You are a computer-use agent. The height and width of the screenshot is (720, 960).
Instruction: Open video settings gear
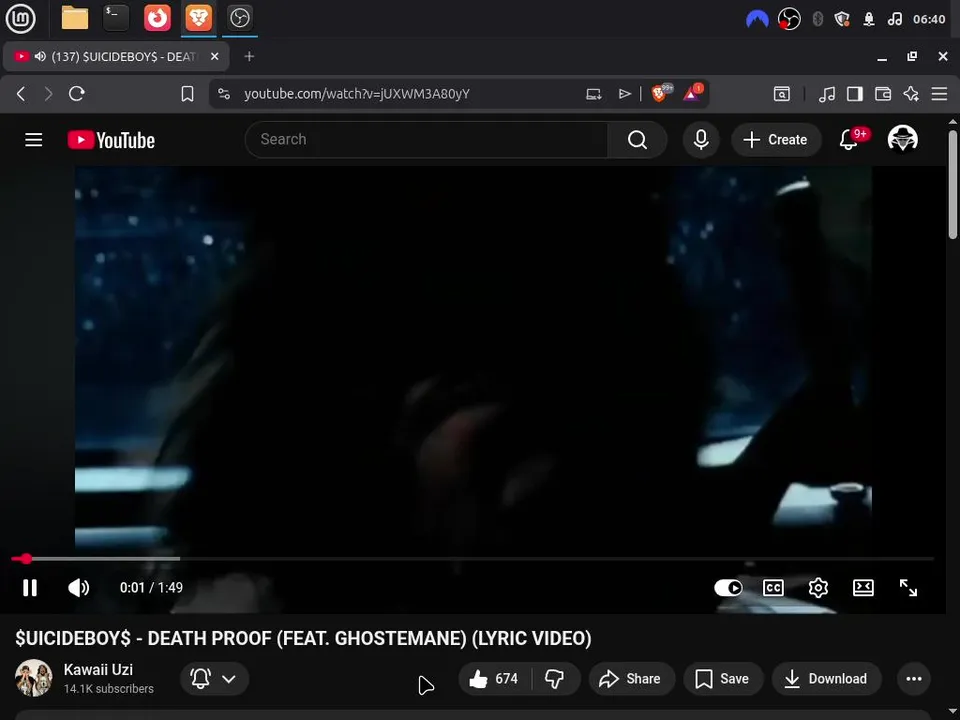(x=818, y=588)
